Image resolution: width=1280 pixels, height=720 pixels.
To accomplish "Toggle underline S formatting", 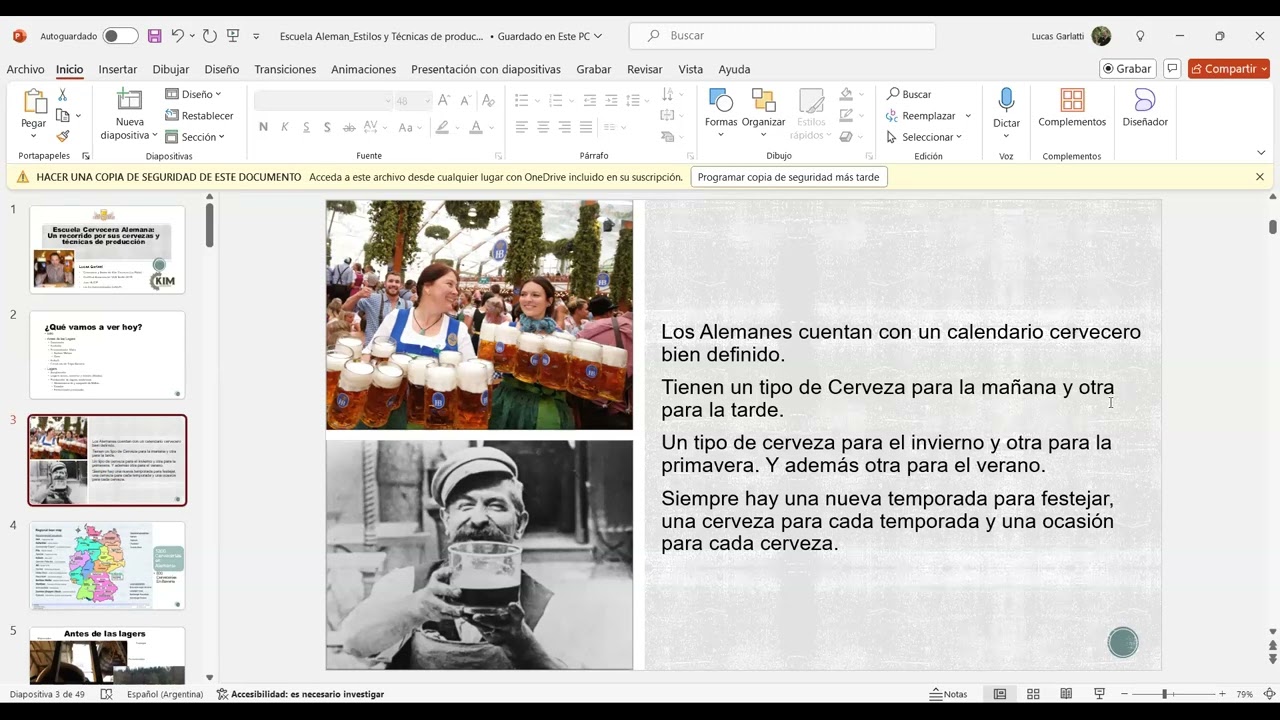I will coord(306,127).
